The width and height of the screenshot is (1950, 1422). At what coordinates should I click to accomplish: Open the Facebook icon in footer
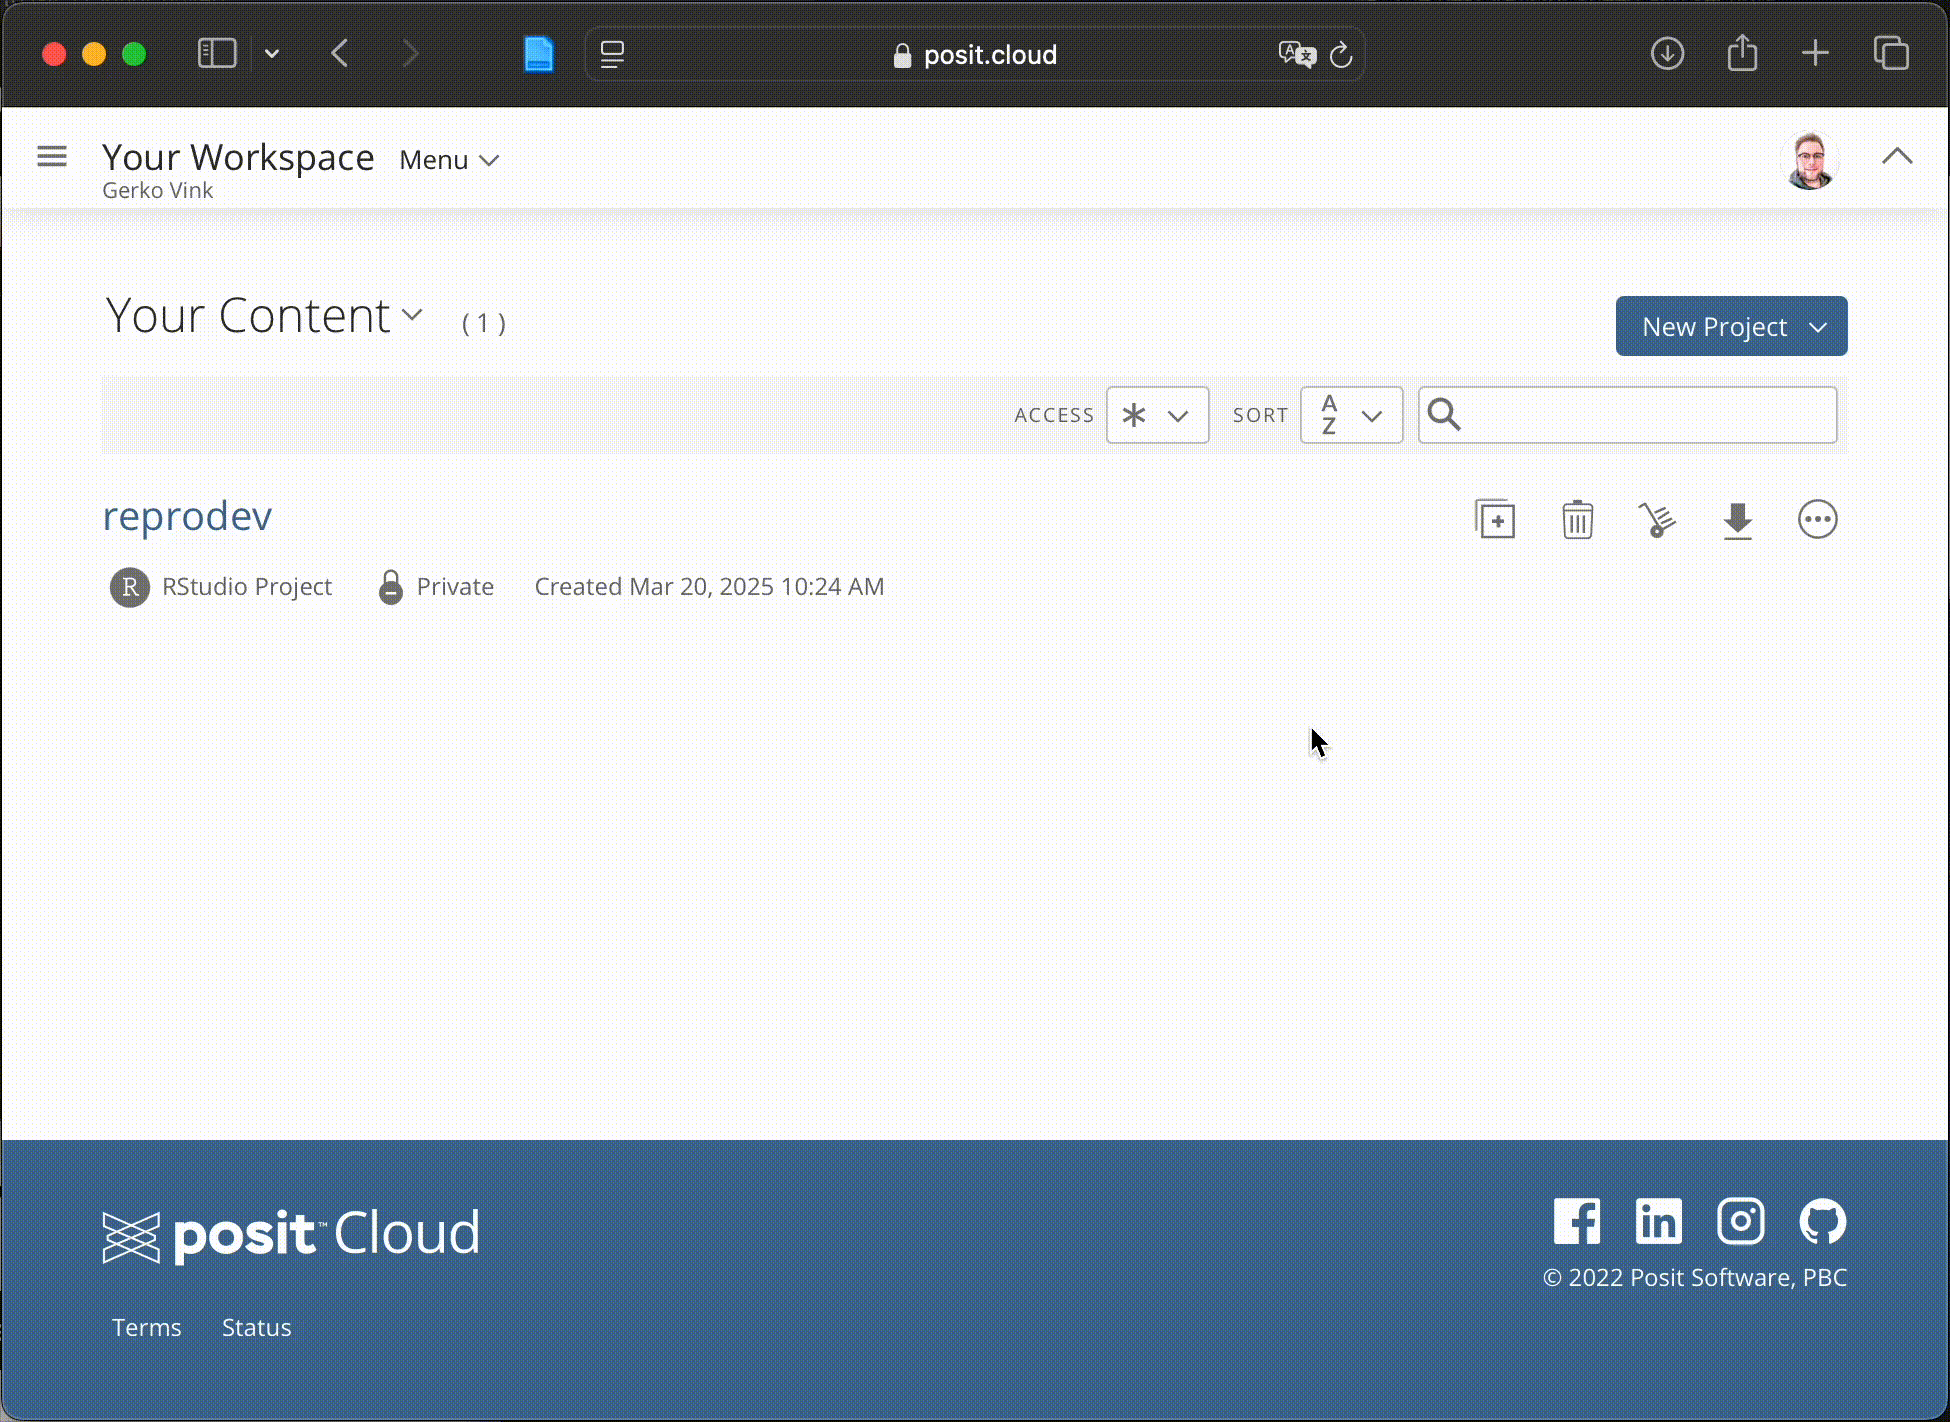pos(1577,1221)
